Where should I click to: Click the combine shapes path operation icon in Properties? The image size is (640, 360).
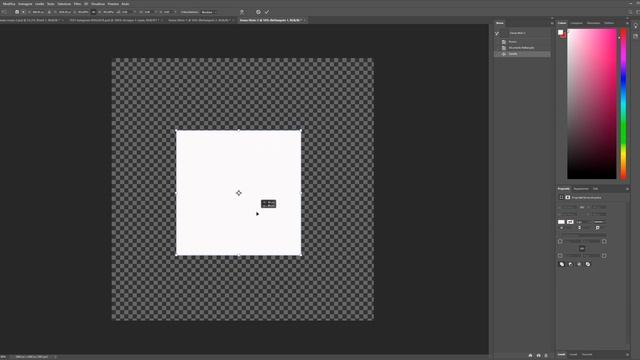click(562, 264)
